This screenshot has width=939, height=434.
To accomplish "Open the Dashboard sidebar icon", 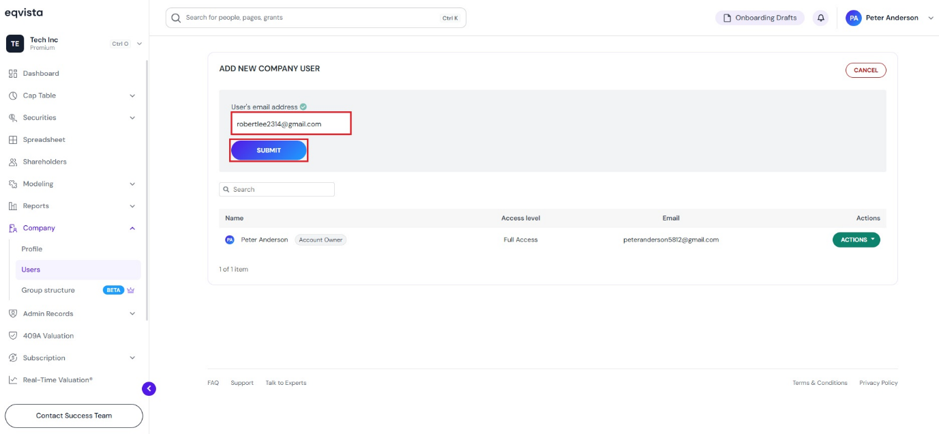I will pos(13,74).
